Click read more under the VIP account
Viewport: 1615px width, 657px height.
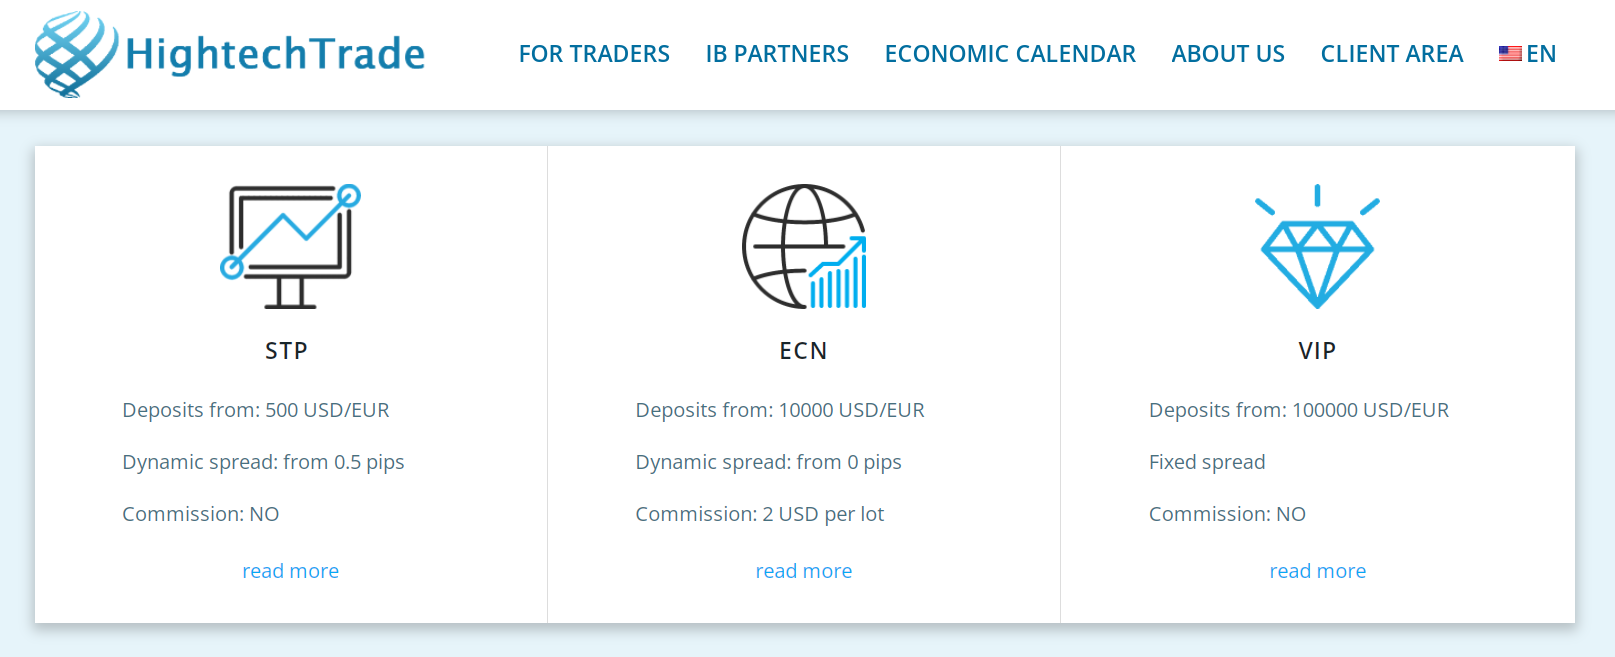pos(1317,570)
